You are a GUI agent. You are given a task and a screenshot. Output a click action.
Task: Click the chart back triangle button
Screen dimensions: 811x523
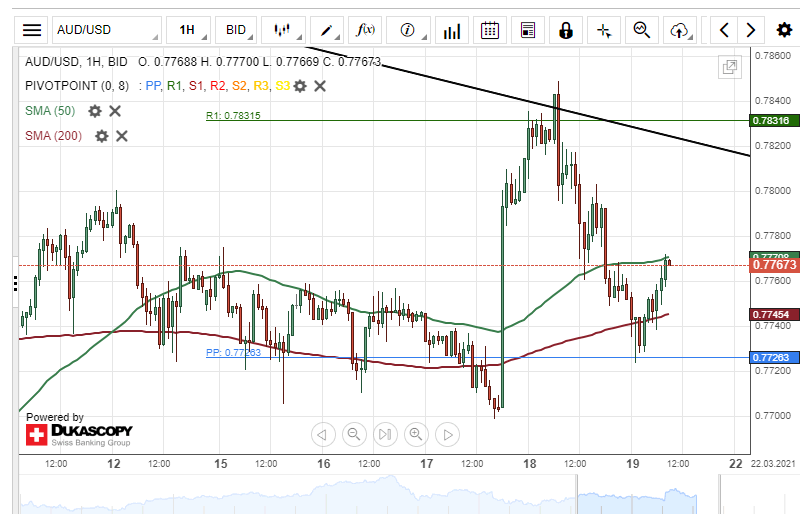click(x=323, y=434)
